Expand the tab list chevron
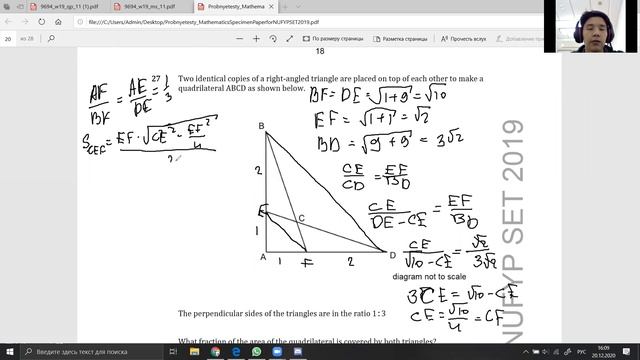The width and height of the screenshot is (640, 360). (x=298, y=7)
